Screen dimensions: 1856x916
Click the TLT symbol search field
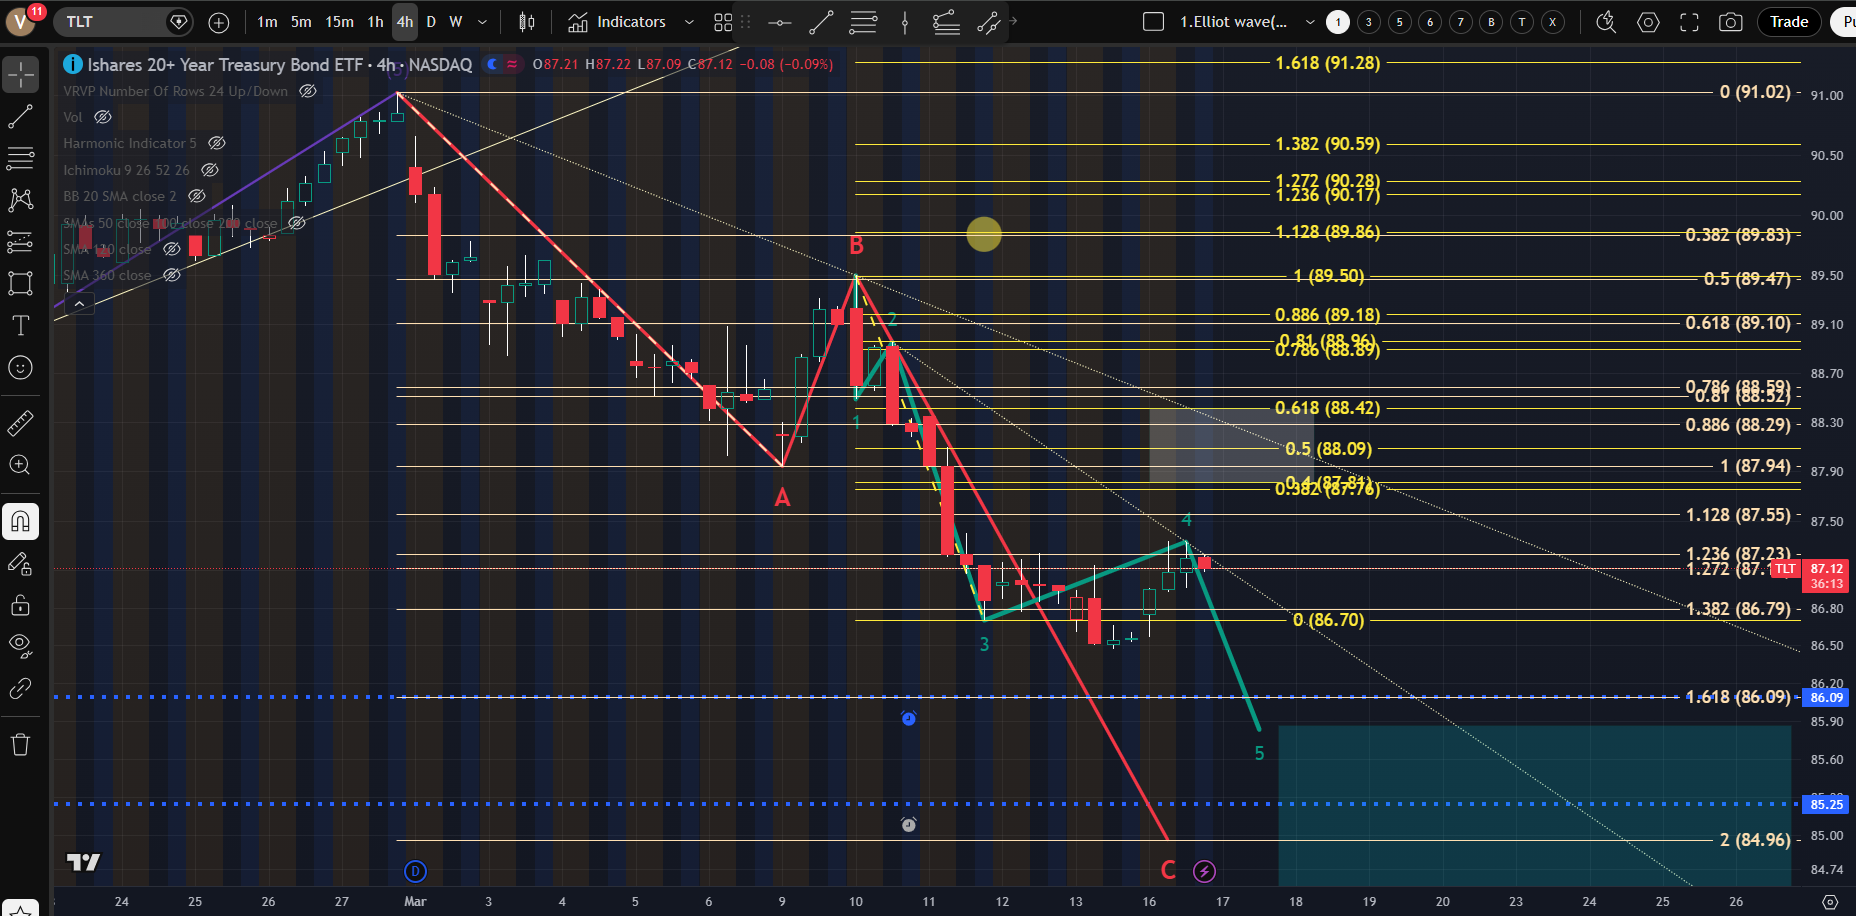pos(110,22)
